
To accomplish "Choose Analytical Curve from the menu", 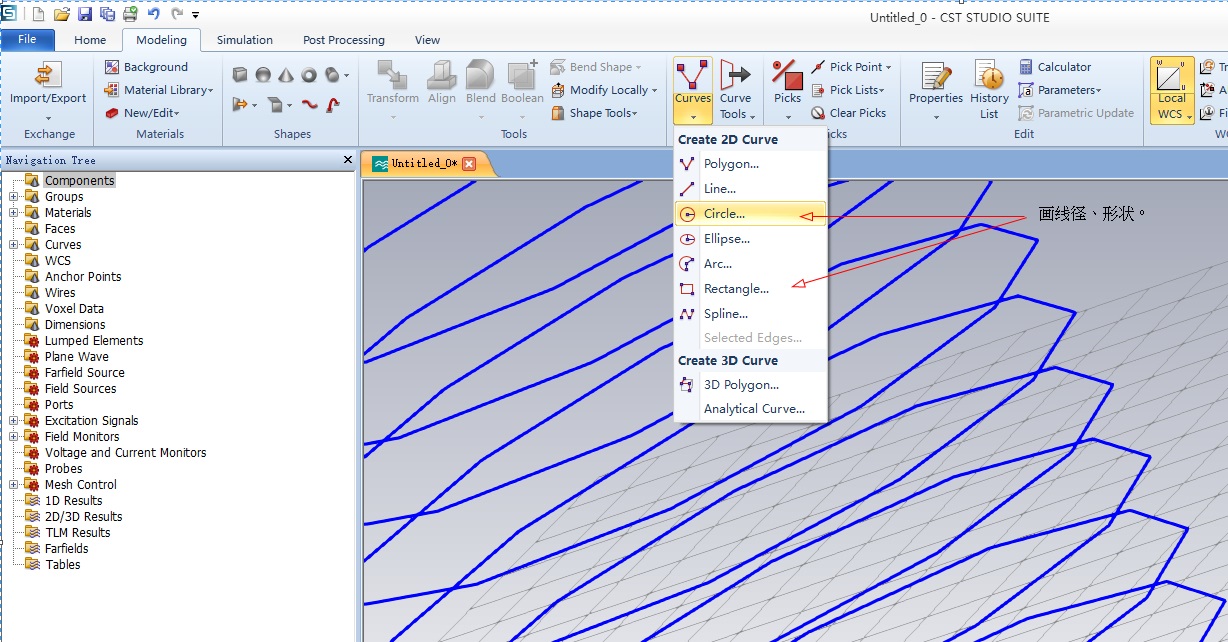I will point(751,409).
